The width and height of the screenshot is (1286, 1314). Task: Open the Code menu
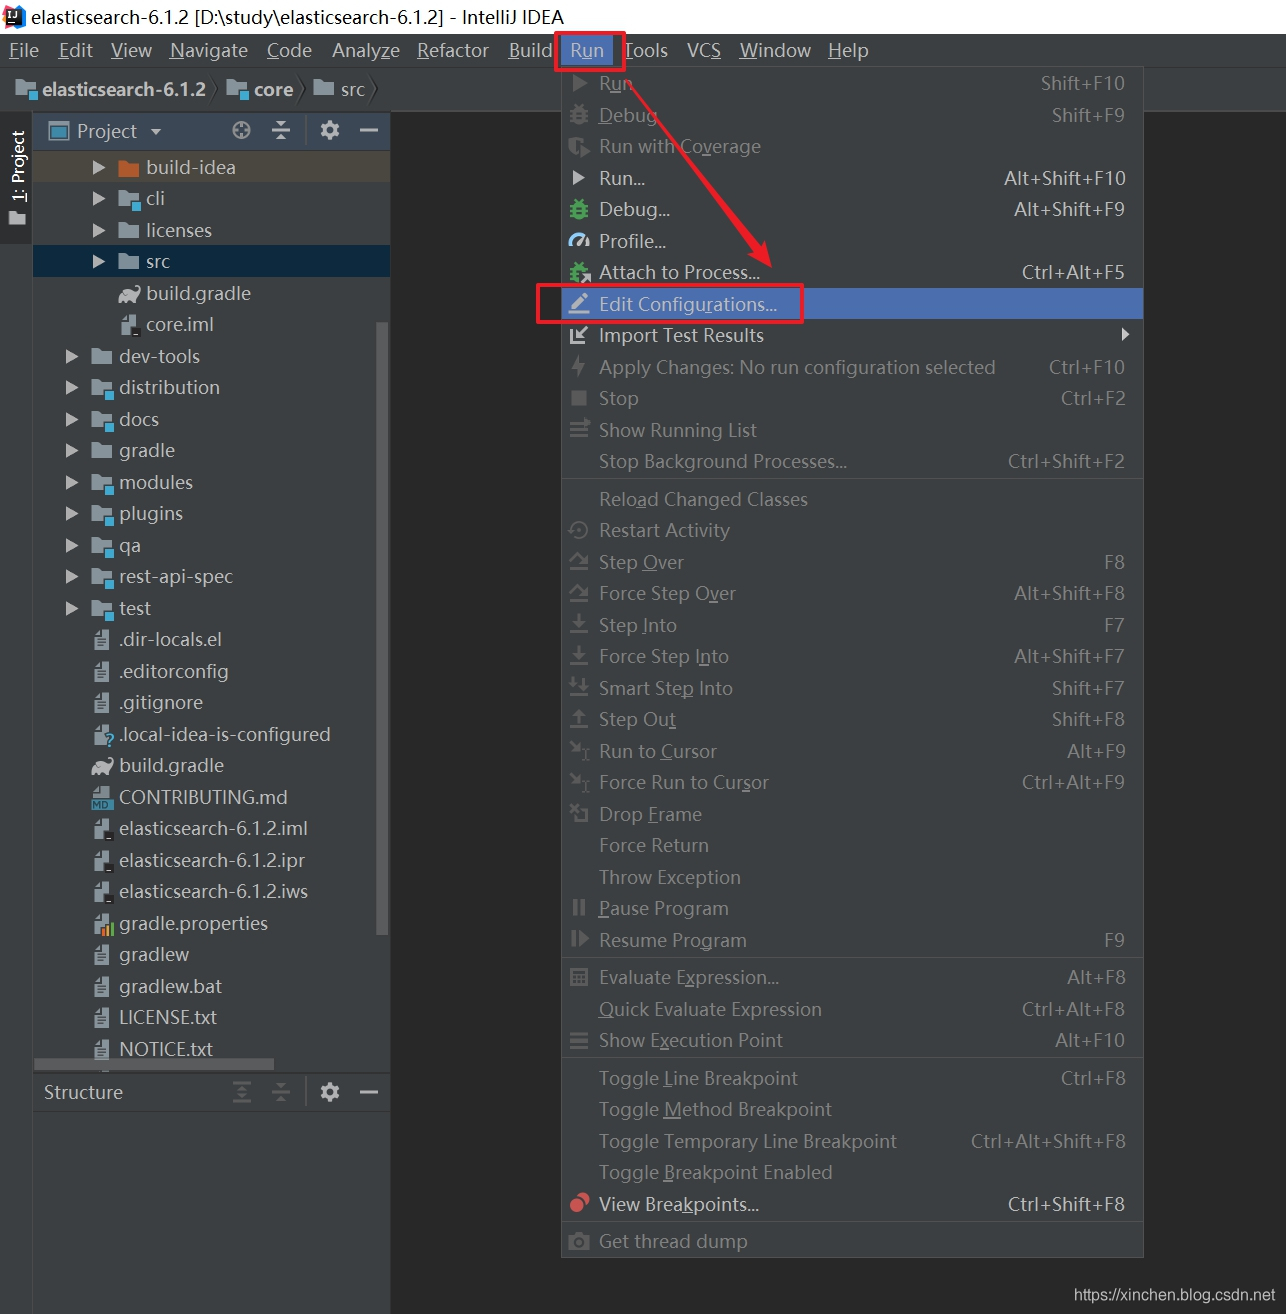point(289,50)
